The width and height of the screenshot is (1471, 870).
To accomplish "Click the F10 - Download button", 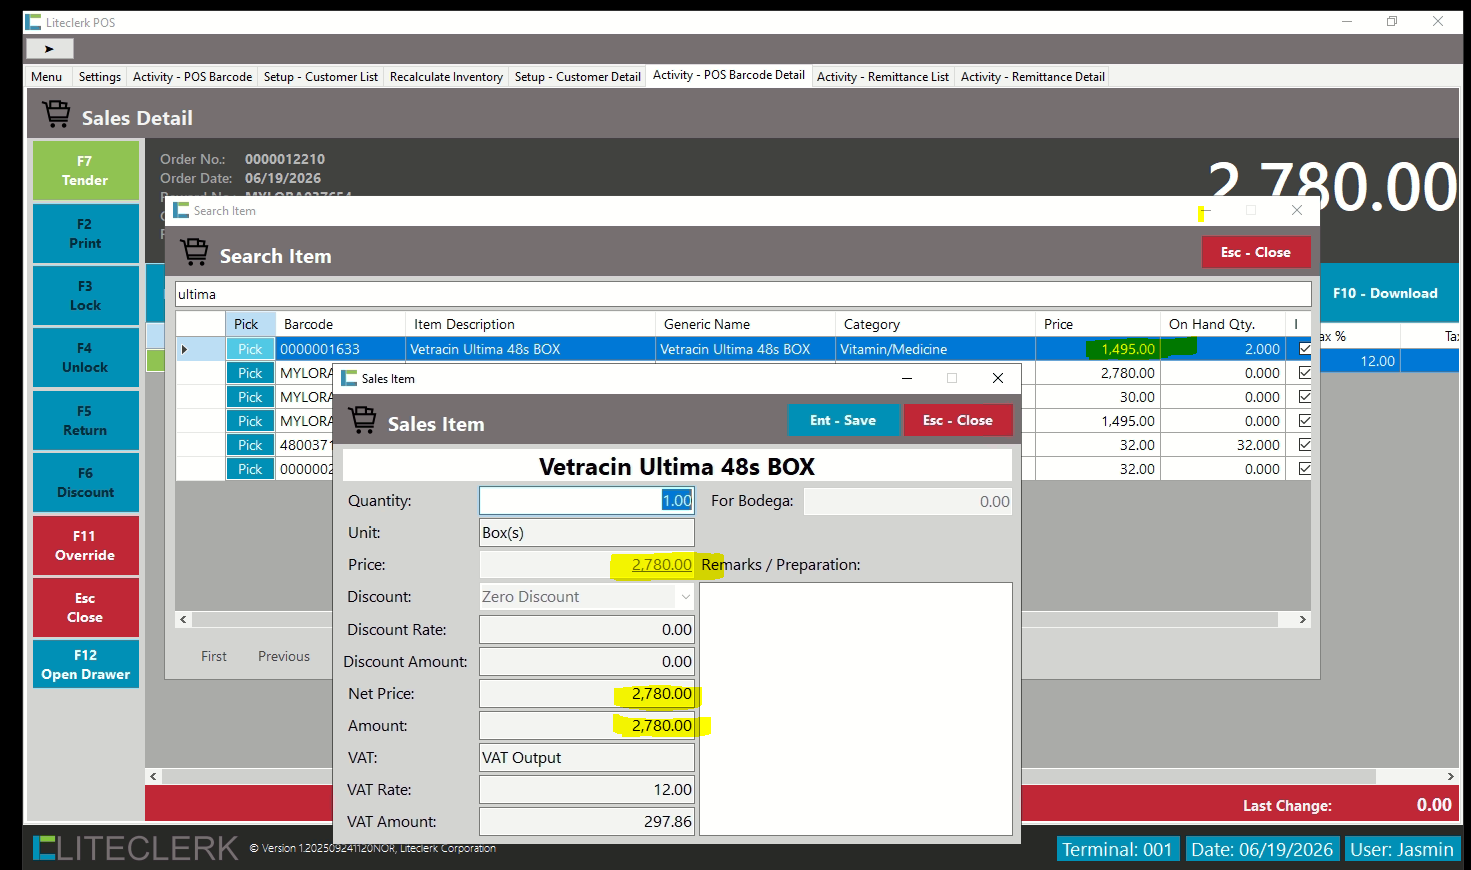I will coord(1385,293).
